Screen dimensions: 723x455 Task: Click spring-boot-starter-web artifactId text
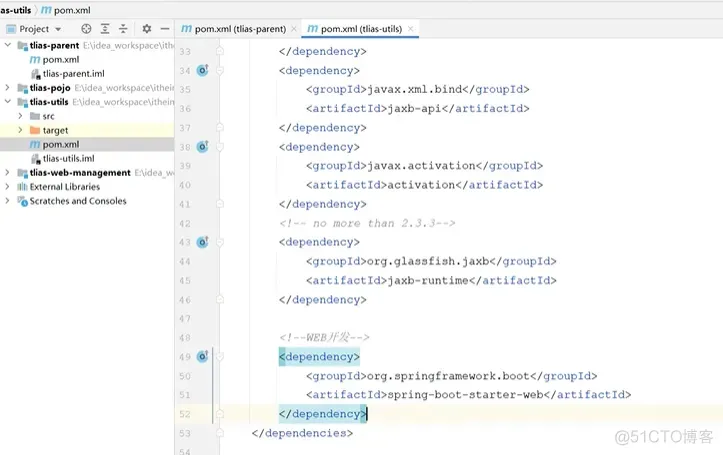point(465,395)
